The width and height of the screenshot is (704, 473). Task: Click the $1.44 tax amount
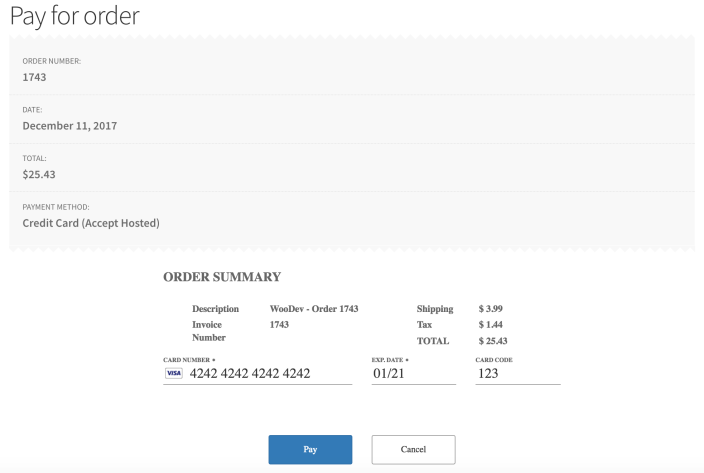coord(490,325)
